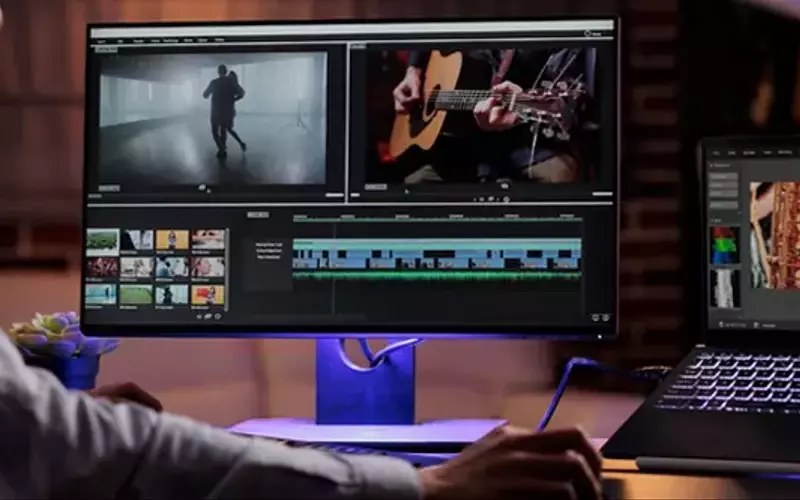This screenshot has height=500, width=800.
Task: Click the second bottom icon on the laptop app
Action: pyautogui.click(x=757, y=325)
